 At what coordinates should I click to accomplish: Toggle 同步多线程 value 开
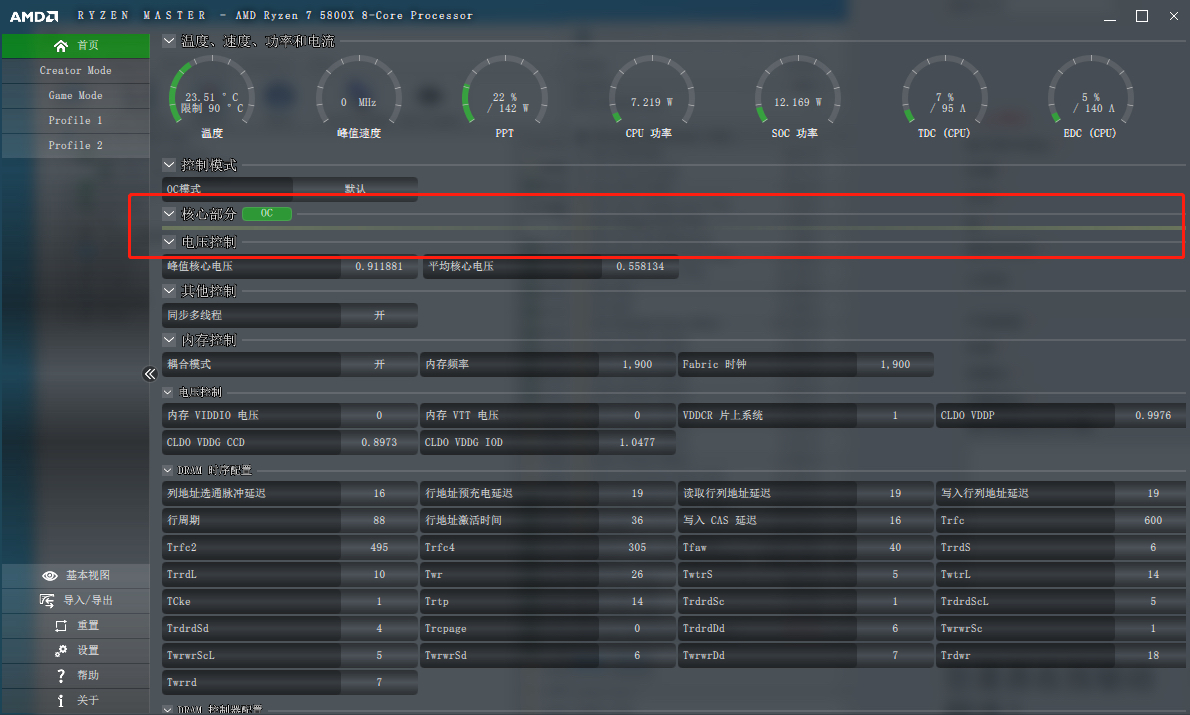(x=379, y=316)
